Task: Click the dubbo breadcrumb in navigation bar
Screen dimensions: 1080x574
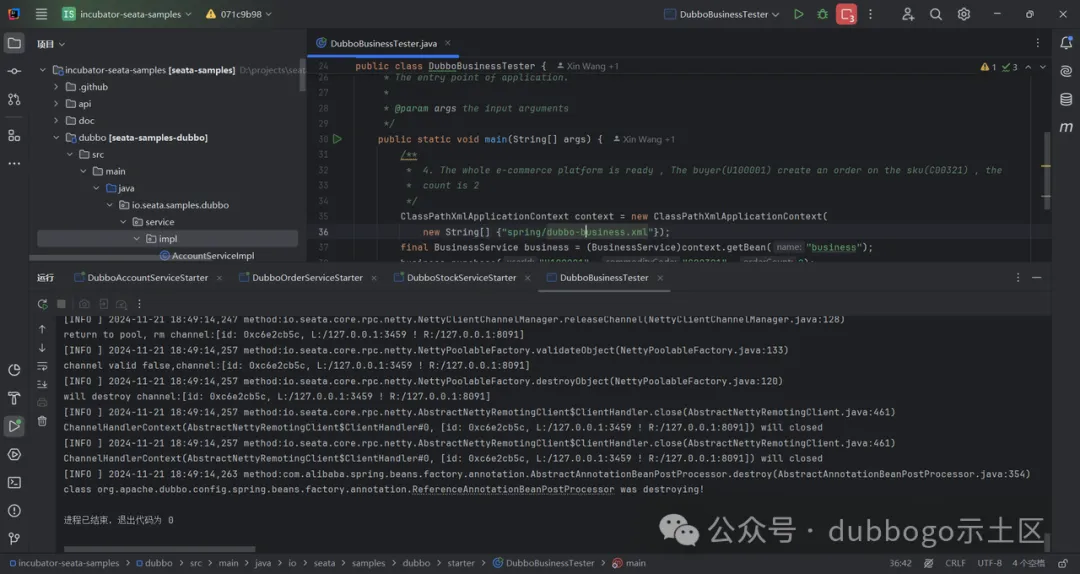Action: point(158,563)
